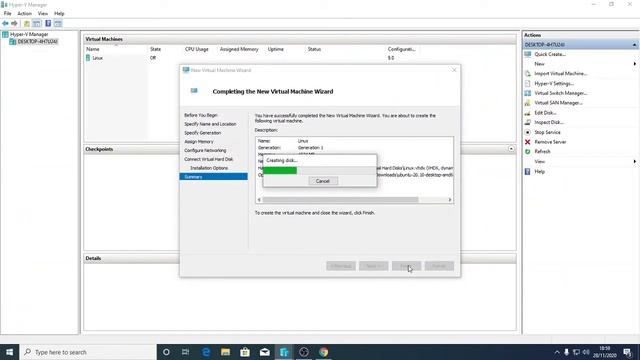This screenshot has width=640, height=360.
Task: Select Specify Name and Location wizard step
Action: click(210, 124)
